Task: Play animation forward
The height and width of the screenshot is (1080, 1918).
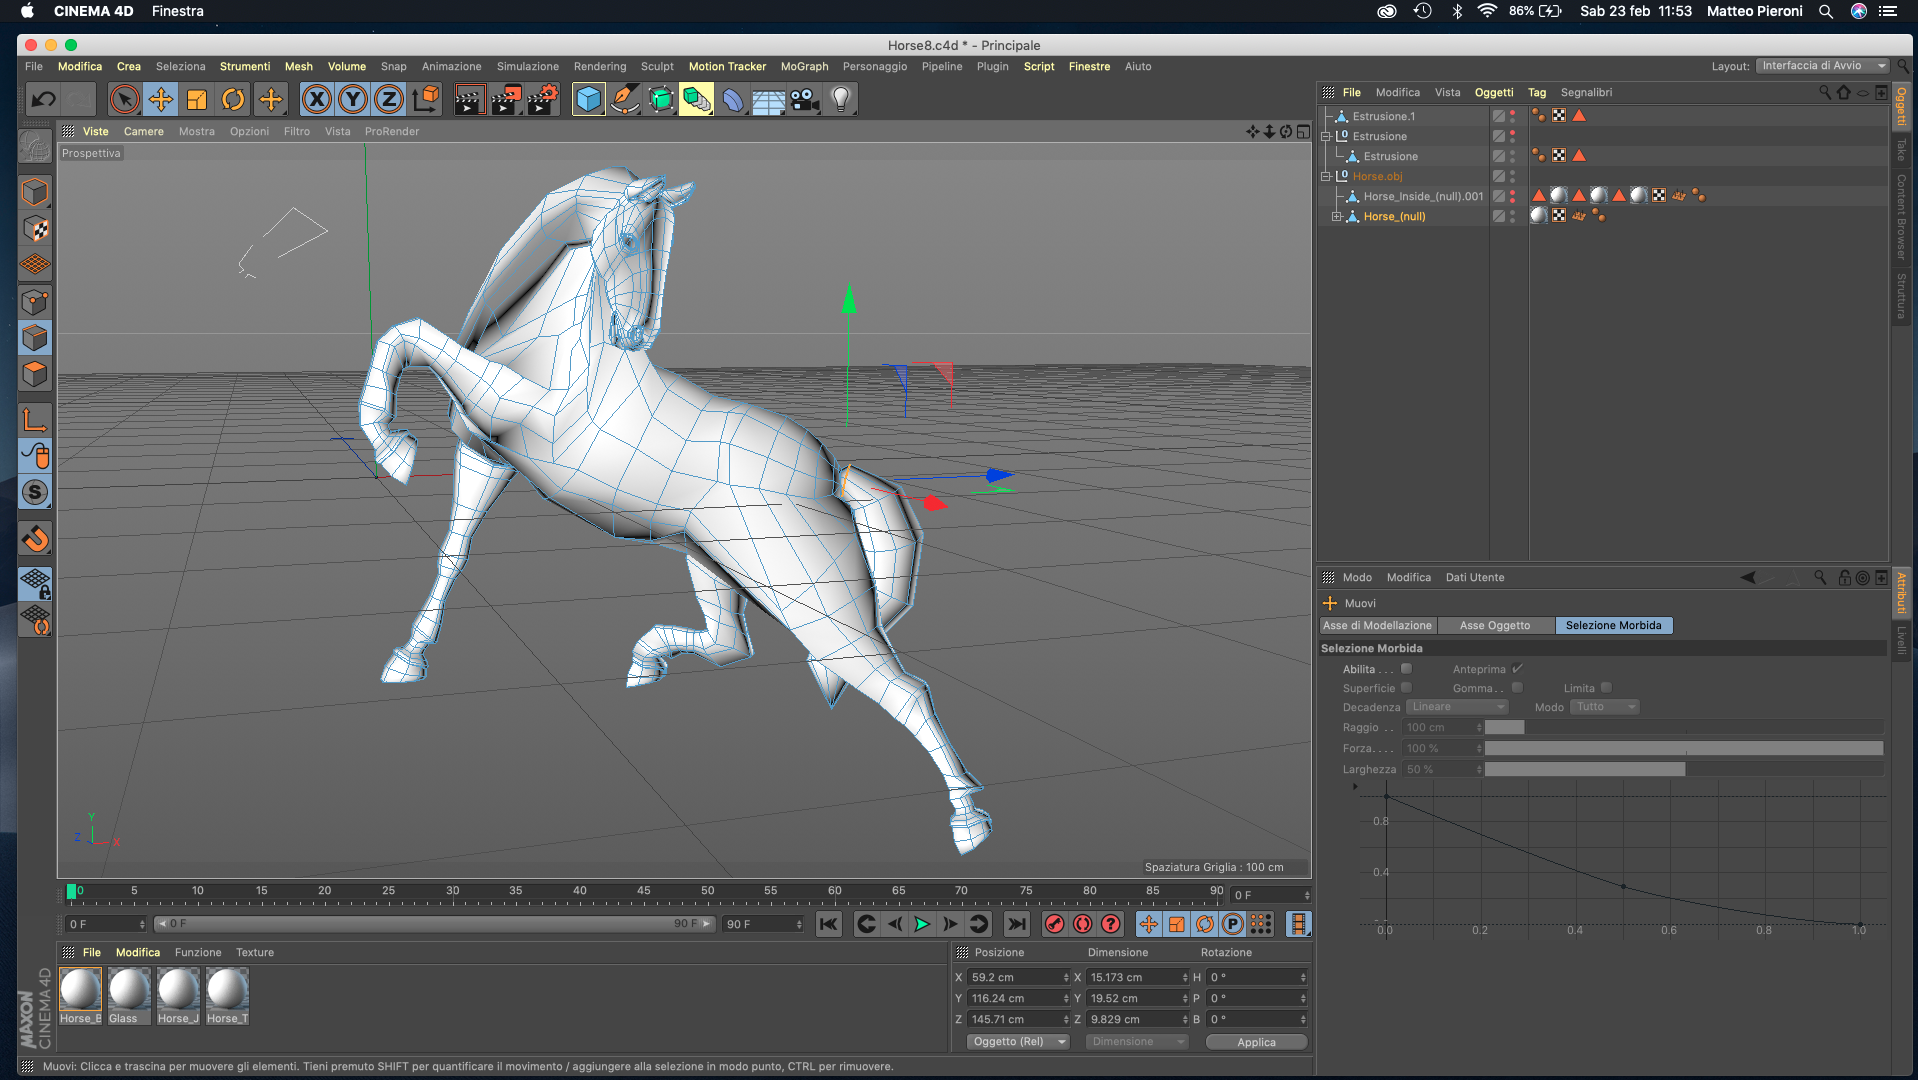Action: [923, 924]
